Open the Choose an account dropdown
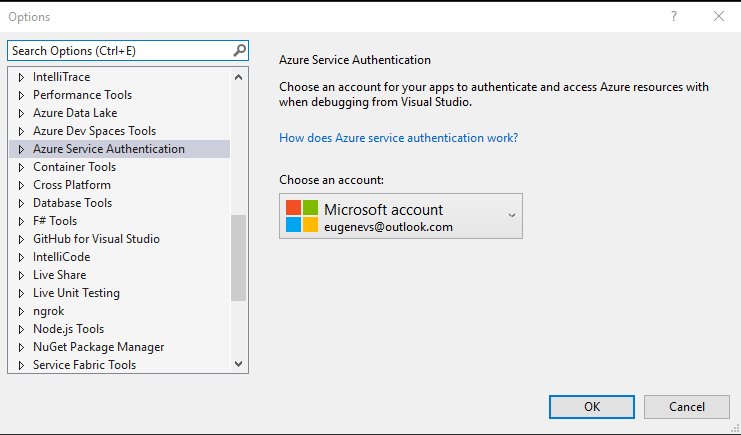 (401, 216)
